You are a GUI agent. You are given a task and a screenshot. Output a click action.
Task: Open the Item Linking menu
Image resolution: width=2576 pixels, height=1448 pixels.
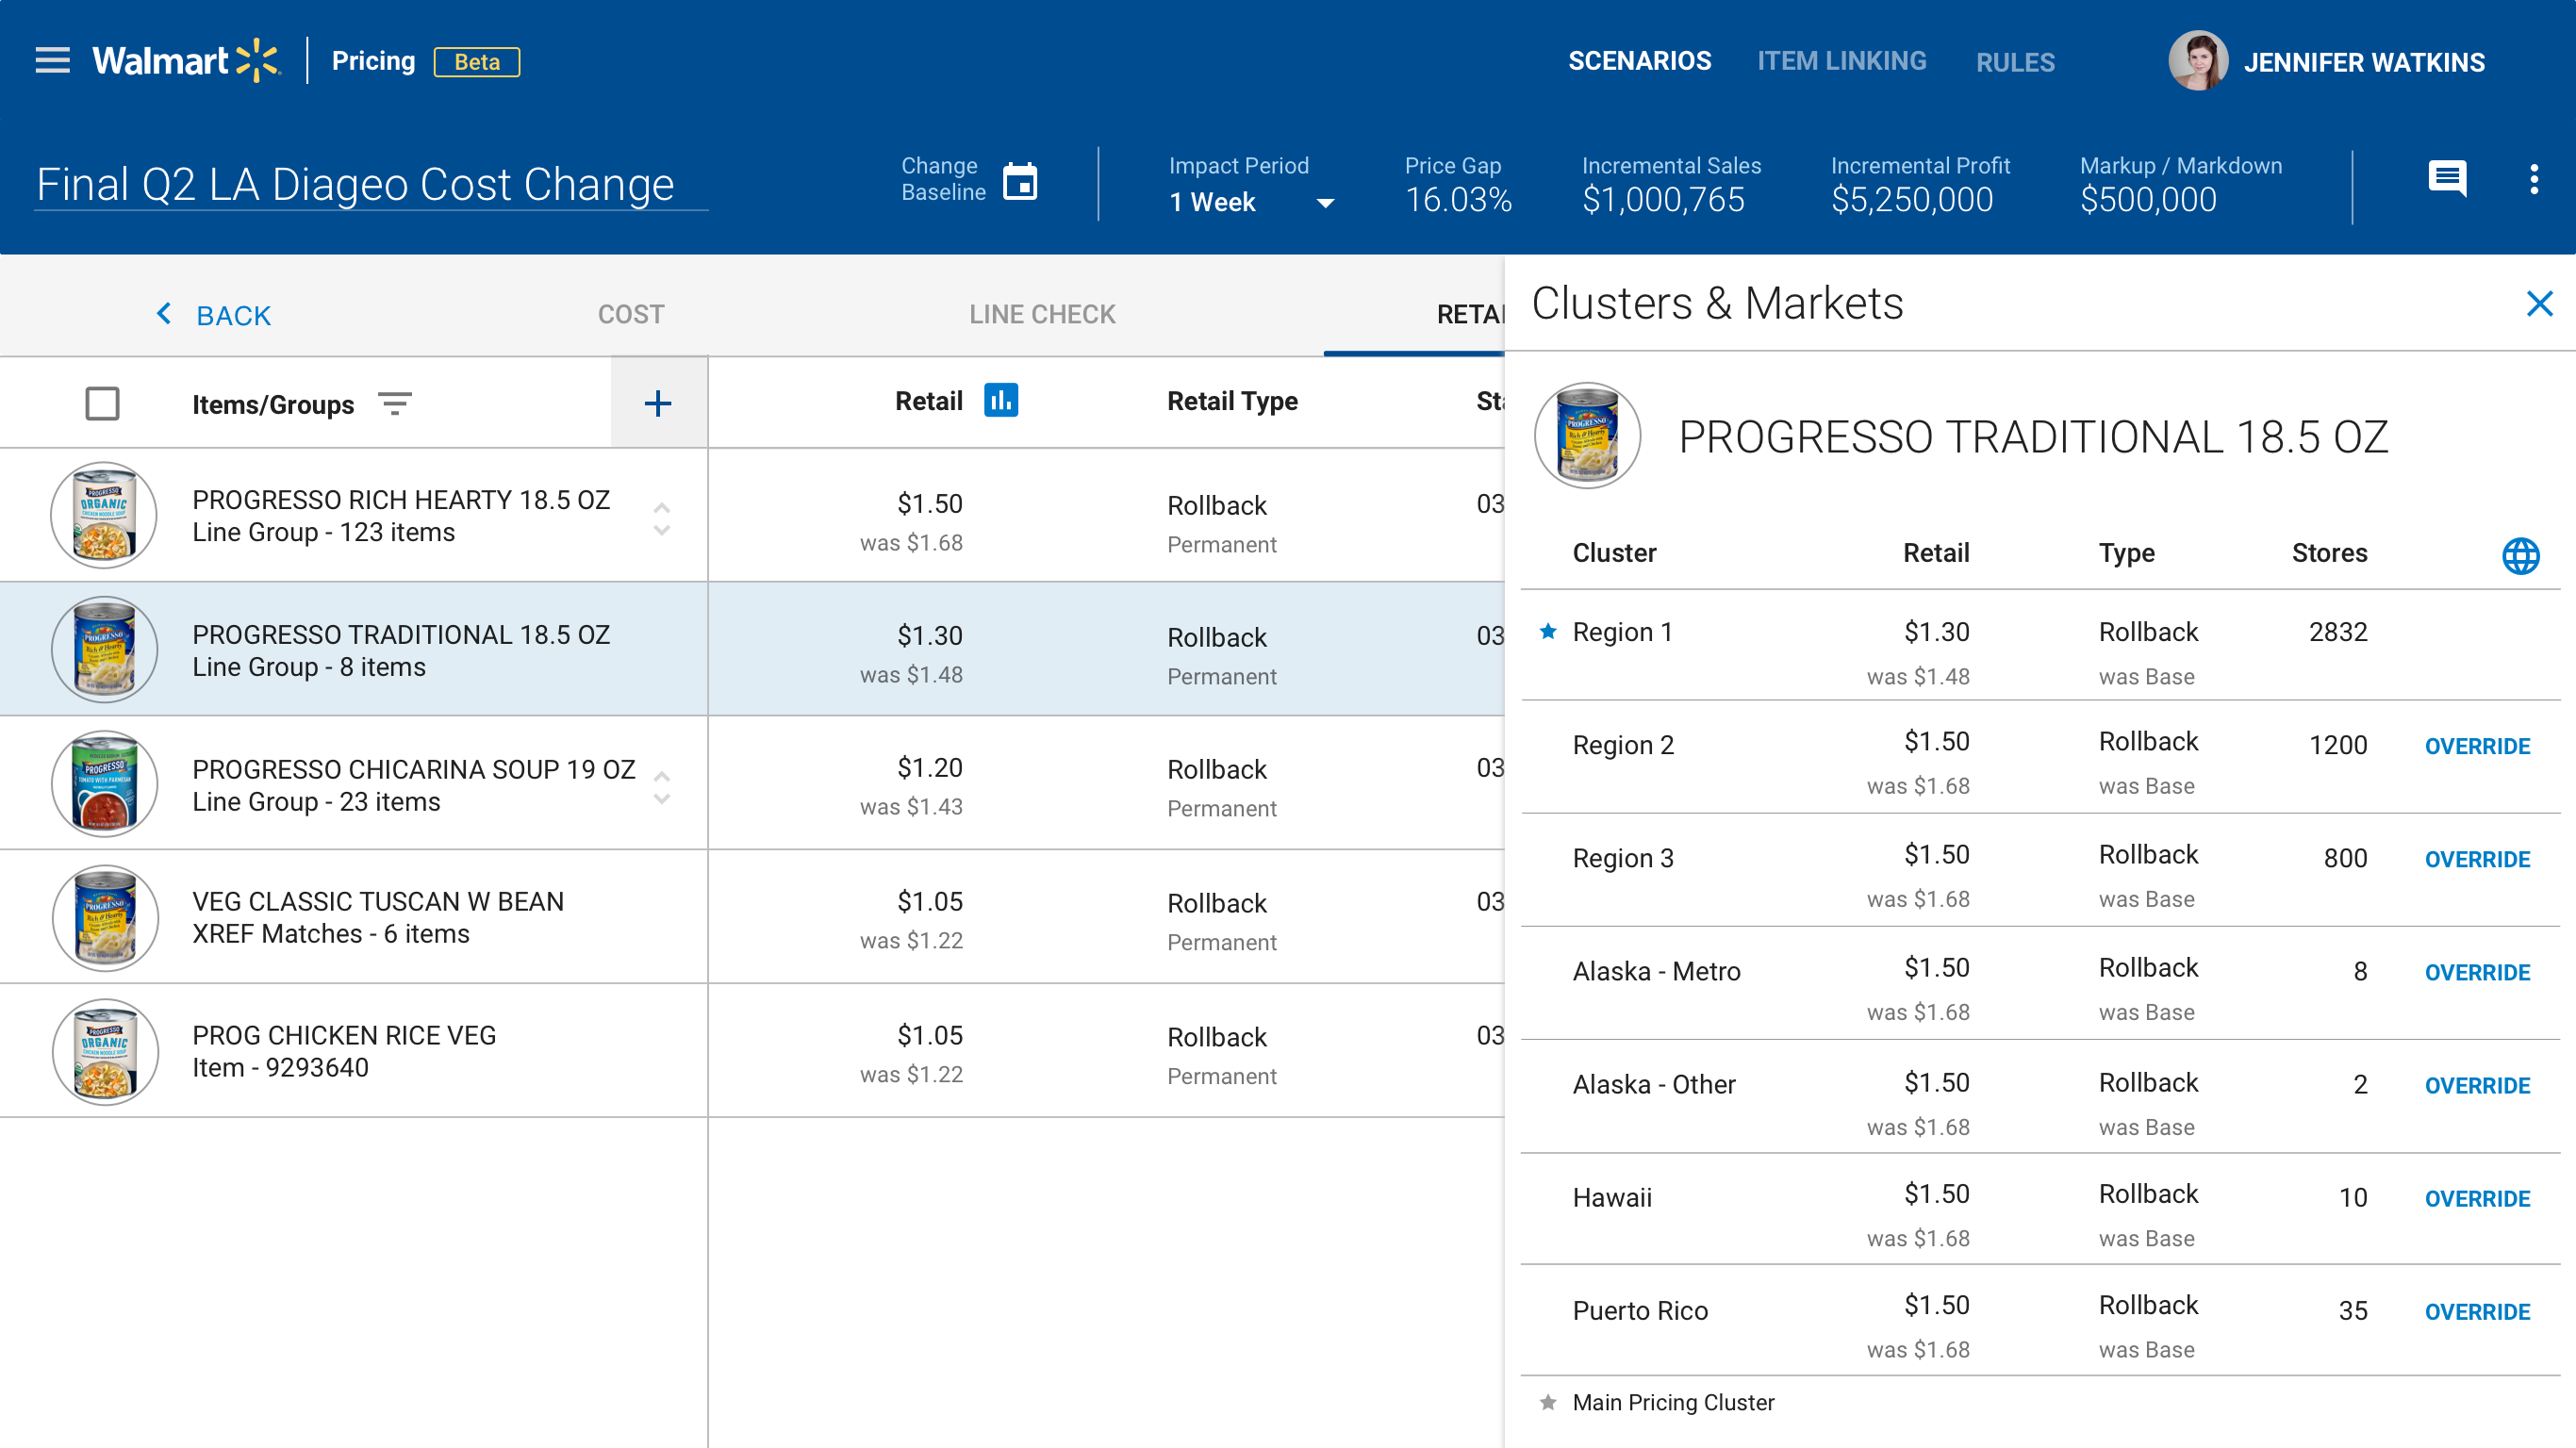click(x=1841, y=61)
